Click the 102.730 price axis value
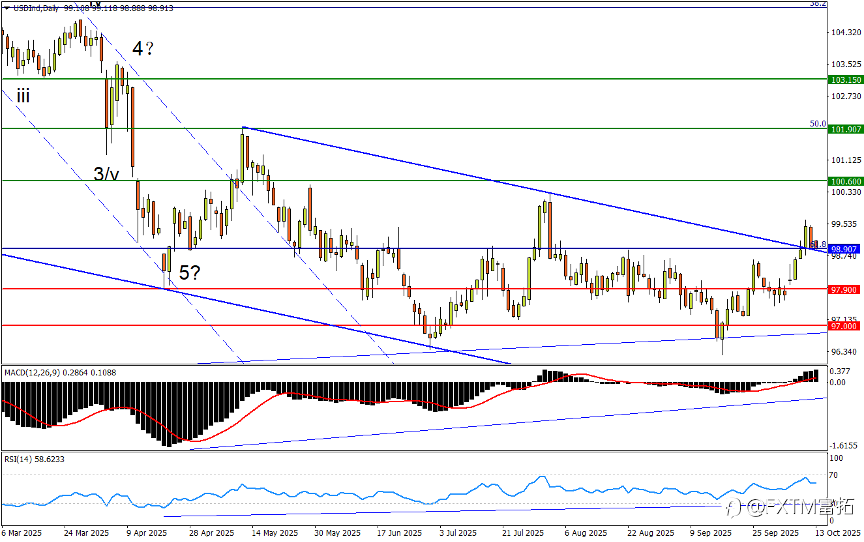This screenshot has height=542, width=864. pyautogui.click(x=846, y=96)
